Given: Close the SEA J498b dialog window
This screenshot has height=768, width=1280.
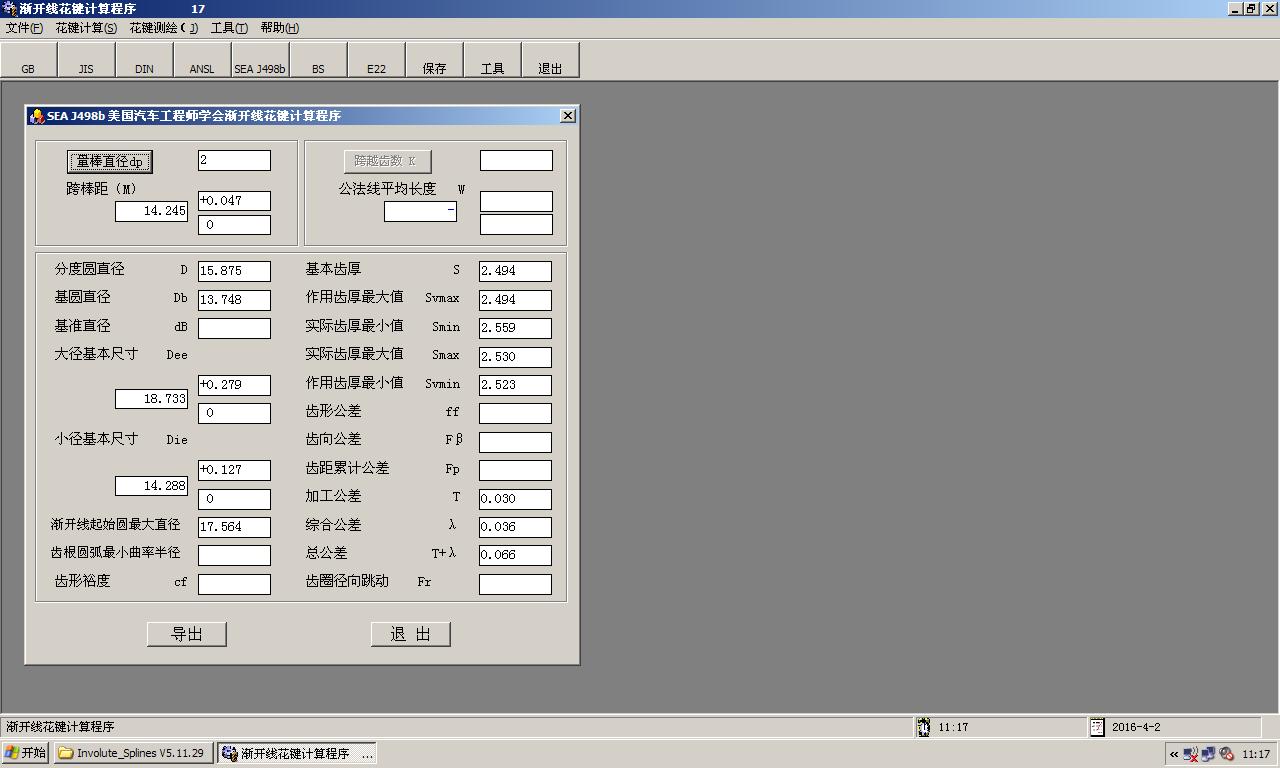Looking at the screenshot, I should click(568, 116).
